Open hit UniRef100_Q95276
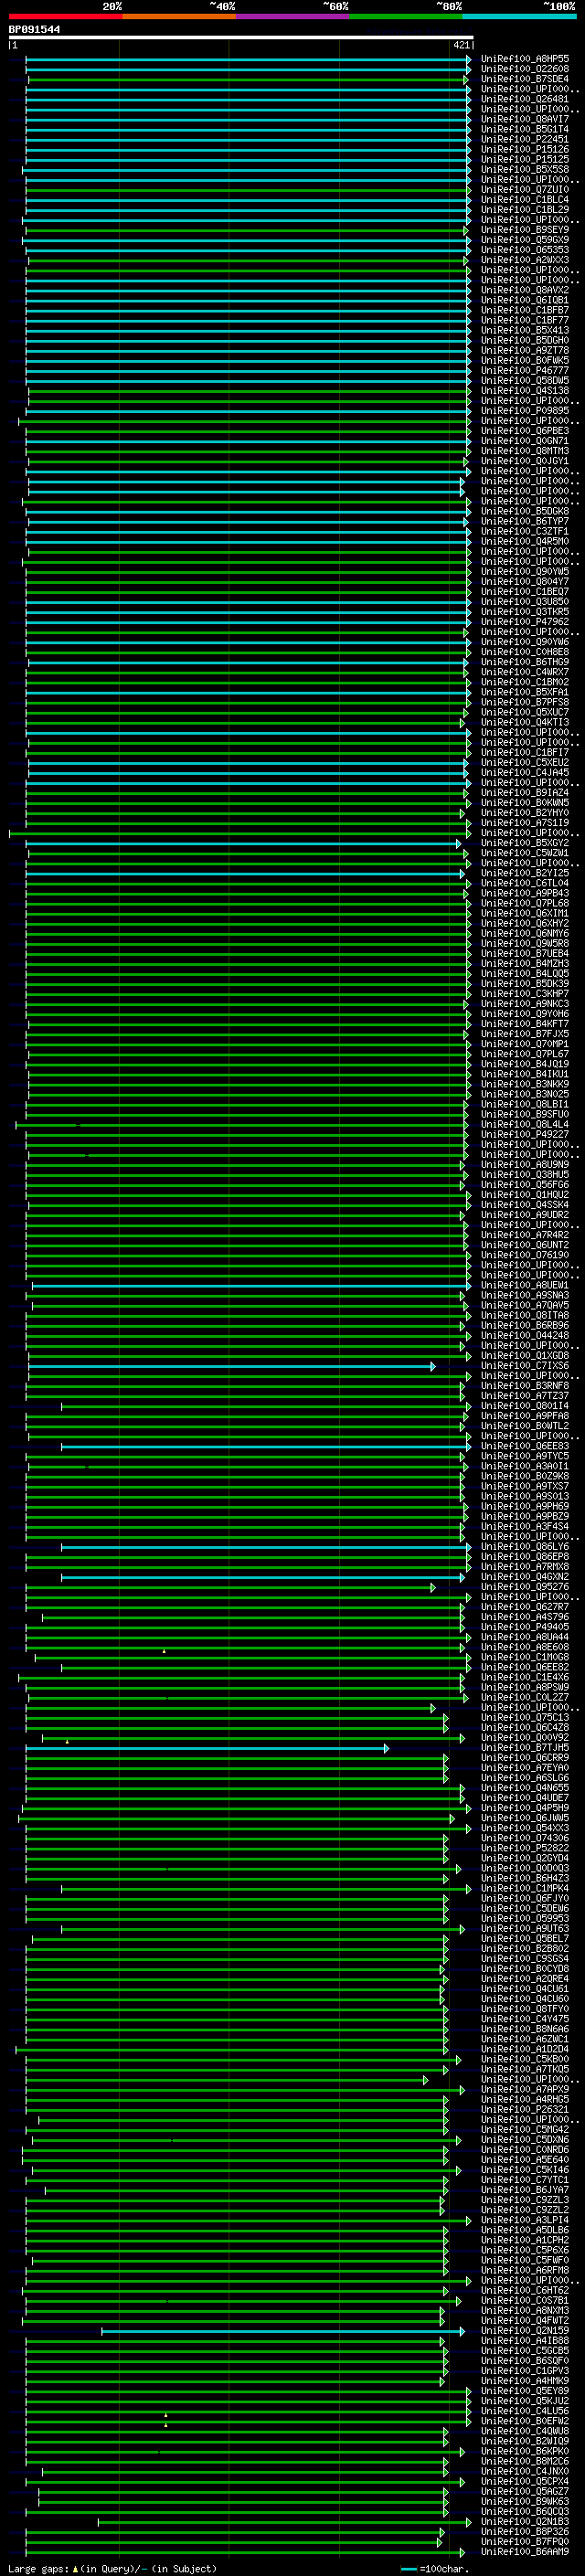 pyautogui.click(x=524, y=1587)
